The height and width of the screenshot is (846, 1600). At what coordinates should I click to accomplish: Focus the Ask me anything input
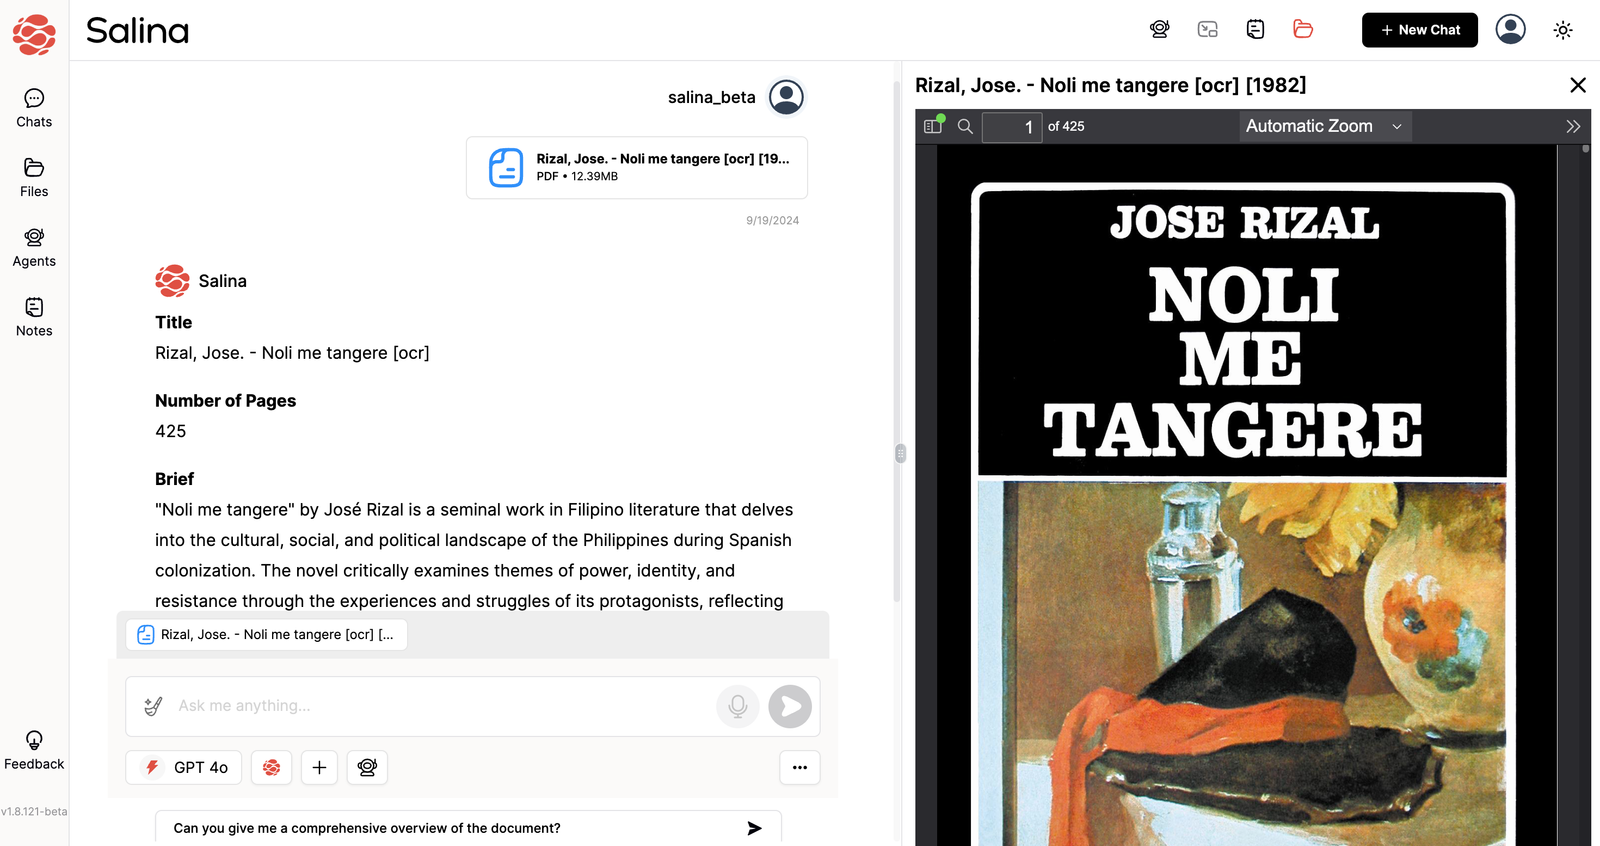point(440,706)
